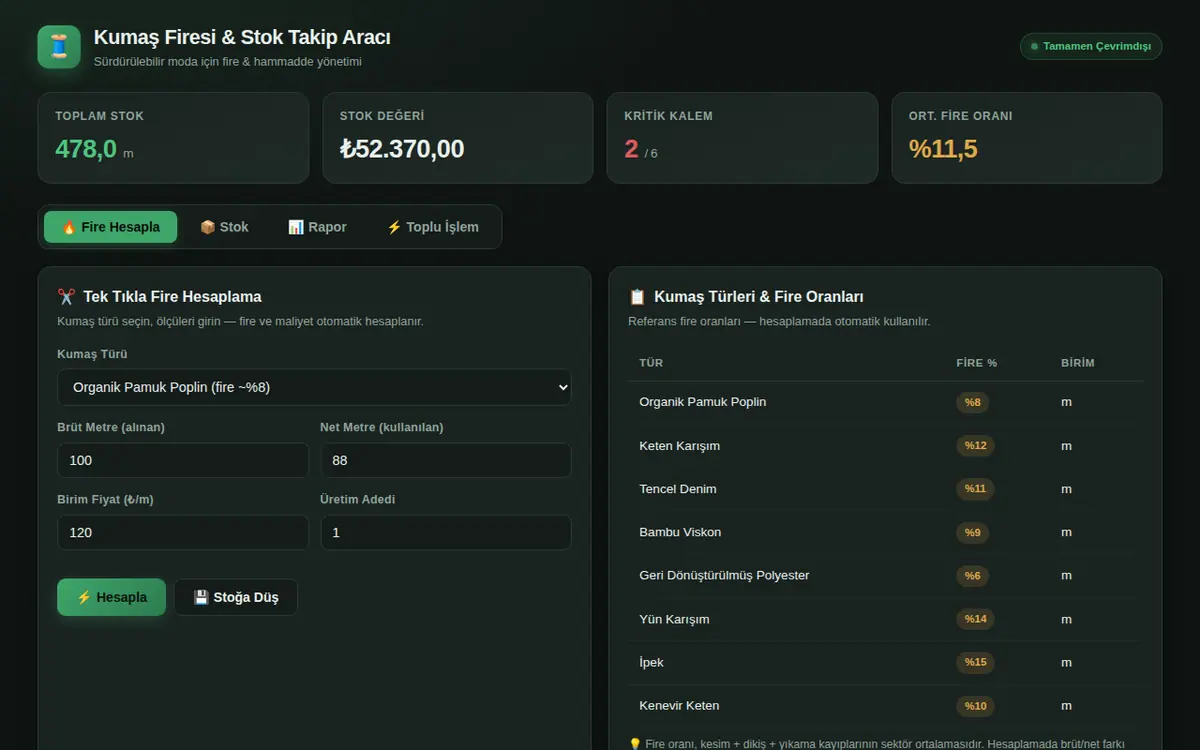The width and height of the screenshot is (1200, 750).
Task: Click the Ort. Fire Oranı value %11,5
Action: pos(943,149)
